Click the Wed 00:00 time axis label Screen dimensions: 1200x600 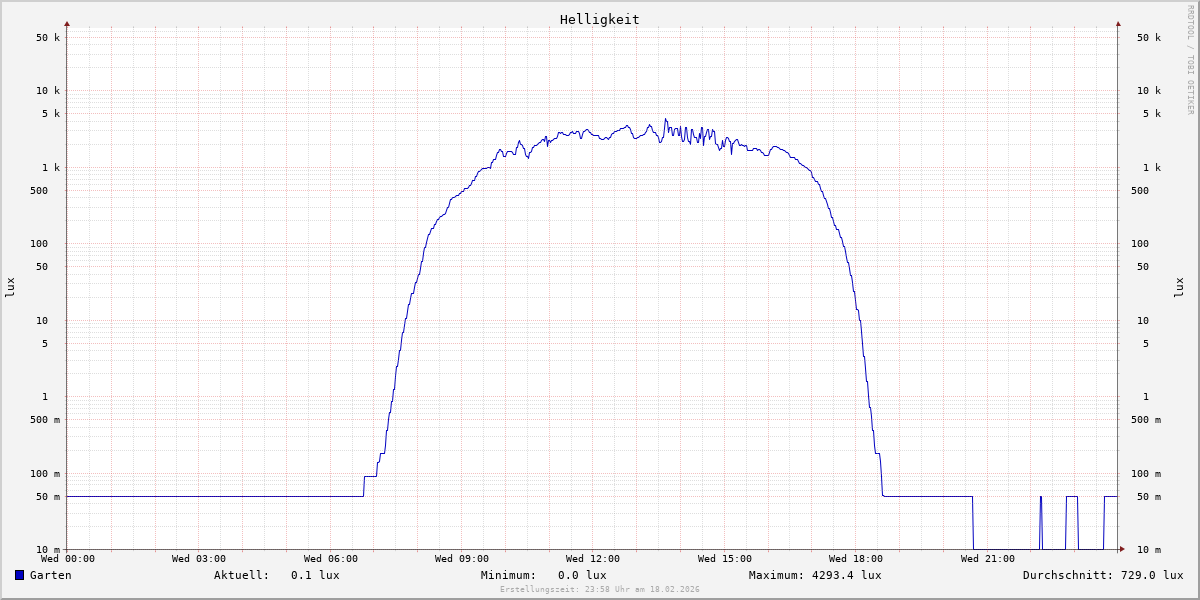click(68, 559)
